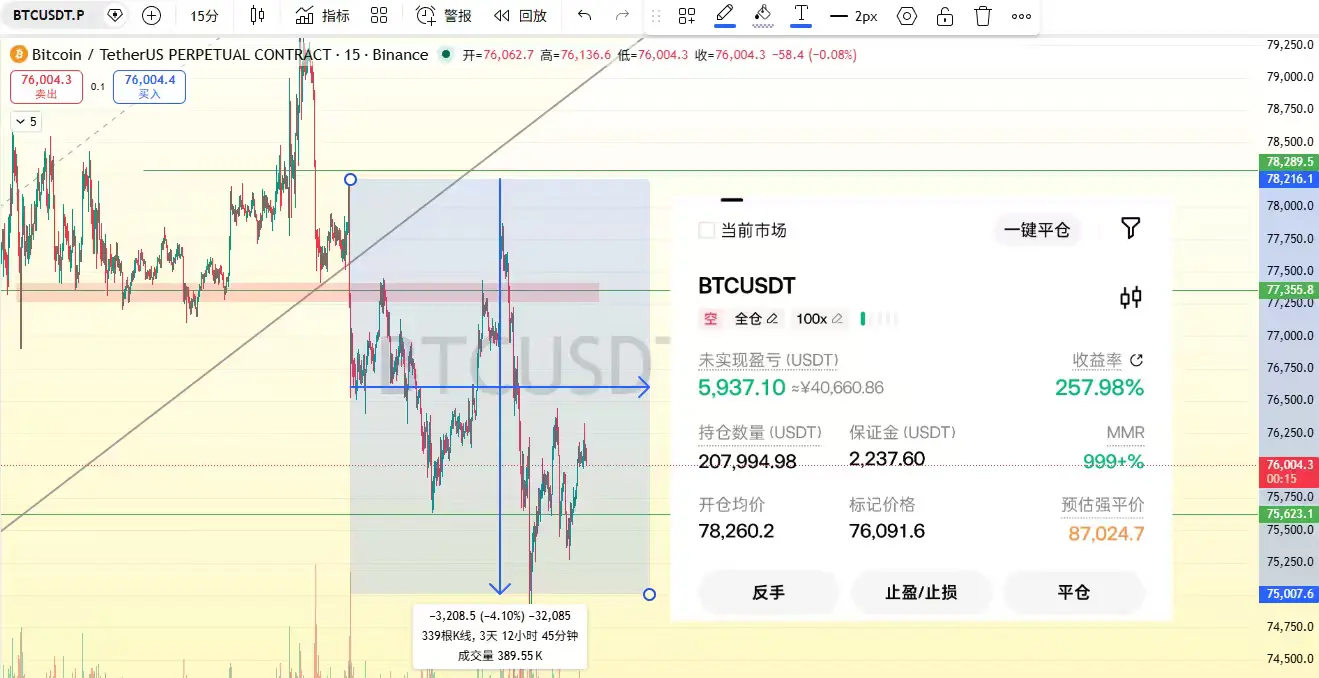
Task: Click the 空 short position tag
Action: [710, 319]
